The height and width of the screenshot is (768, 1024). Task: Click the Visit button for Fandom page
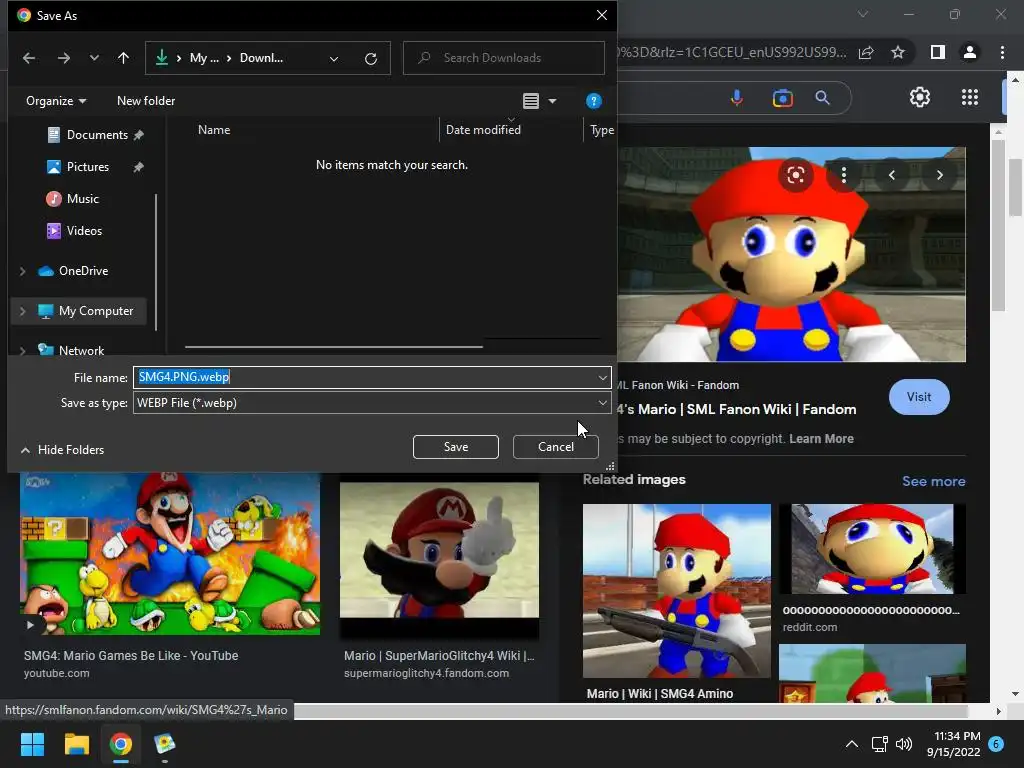pyautogui.click(x=918, y=397)
